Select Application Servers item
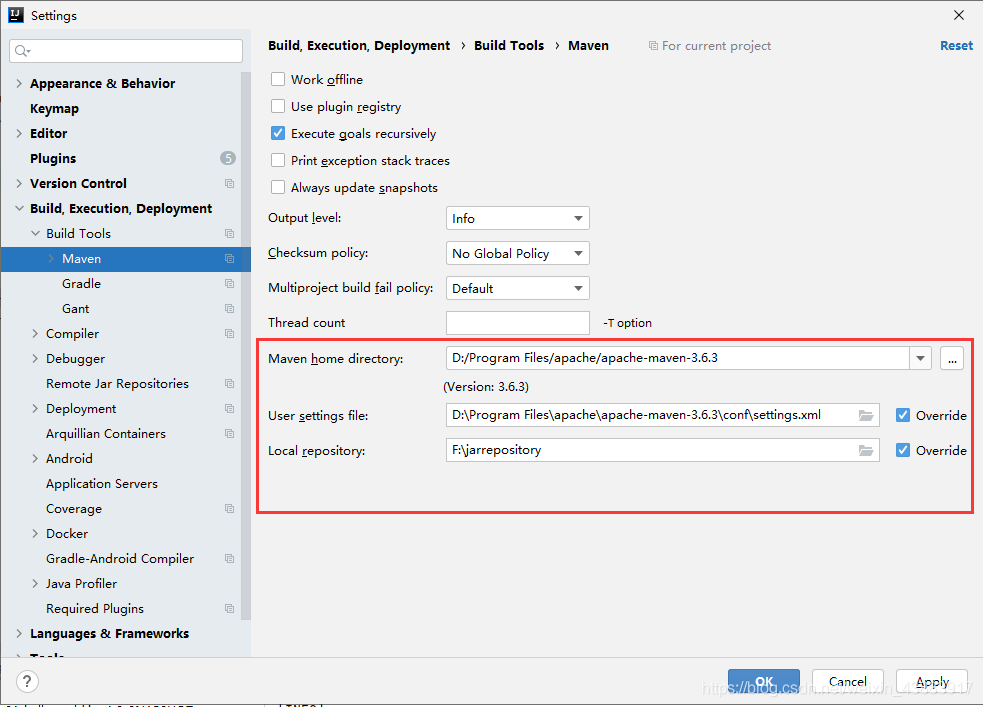Viewport: 983px width, 707px height. click(x=102, y=484)
